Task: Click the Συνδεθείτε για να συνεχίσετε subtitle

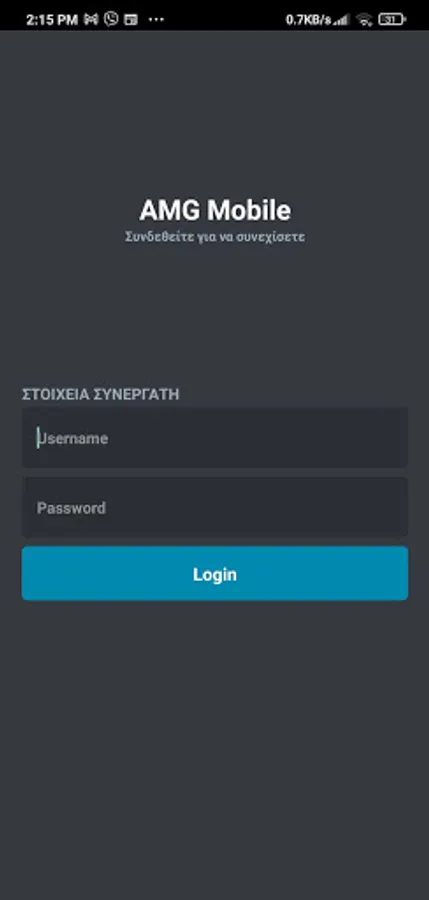Action: point(215,236)
